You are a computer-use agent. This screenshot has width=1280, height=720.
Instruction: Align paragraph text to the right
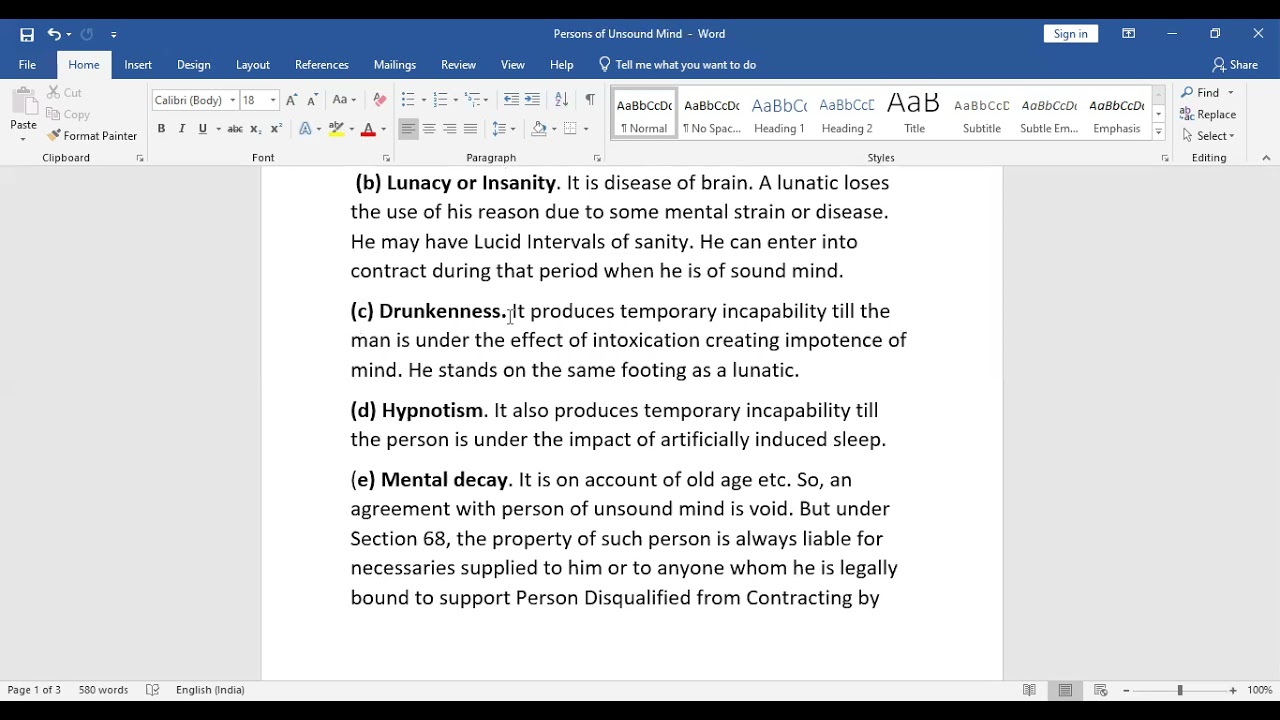click(450, 129)
